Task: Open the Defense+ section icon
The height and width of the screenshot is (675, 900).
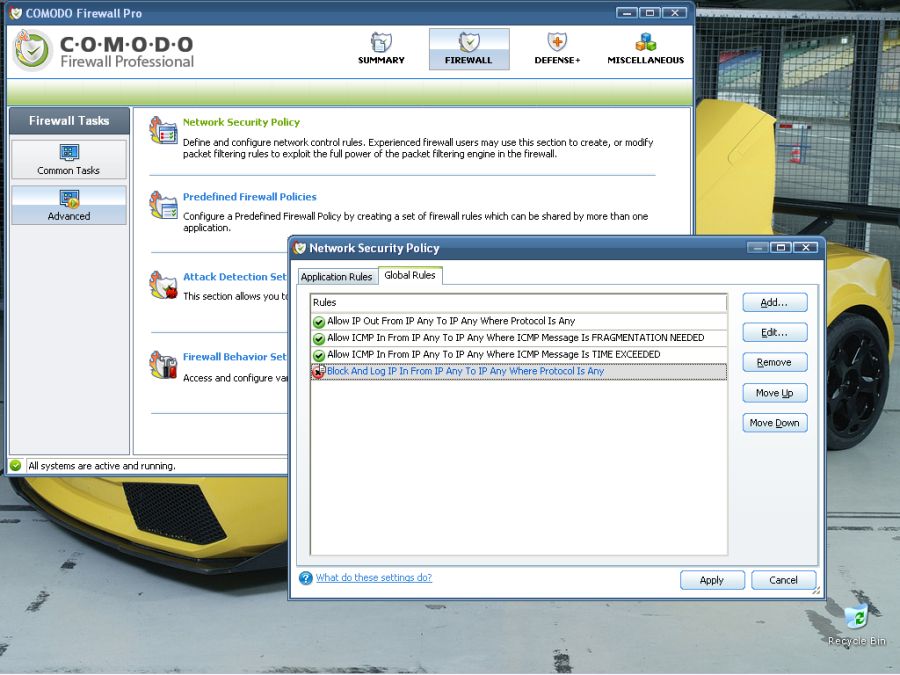Action: click(557, 42)
